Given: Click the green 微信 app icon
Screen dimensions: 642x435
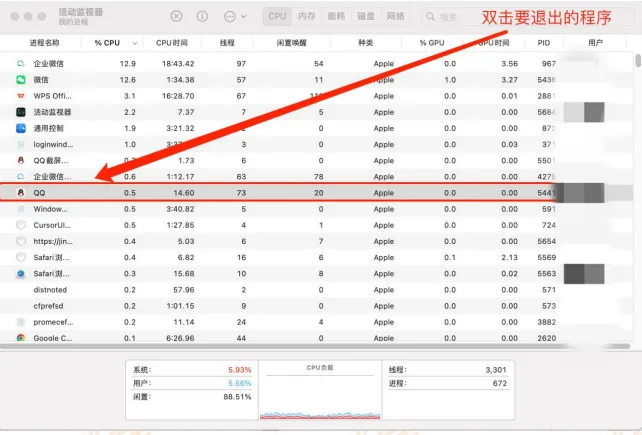Looking at the screenshot, I should (20, 80).
